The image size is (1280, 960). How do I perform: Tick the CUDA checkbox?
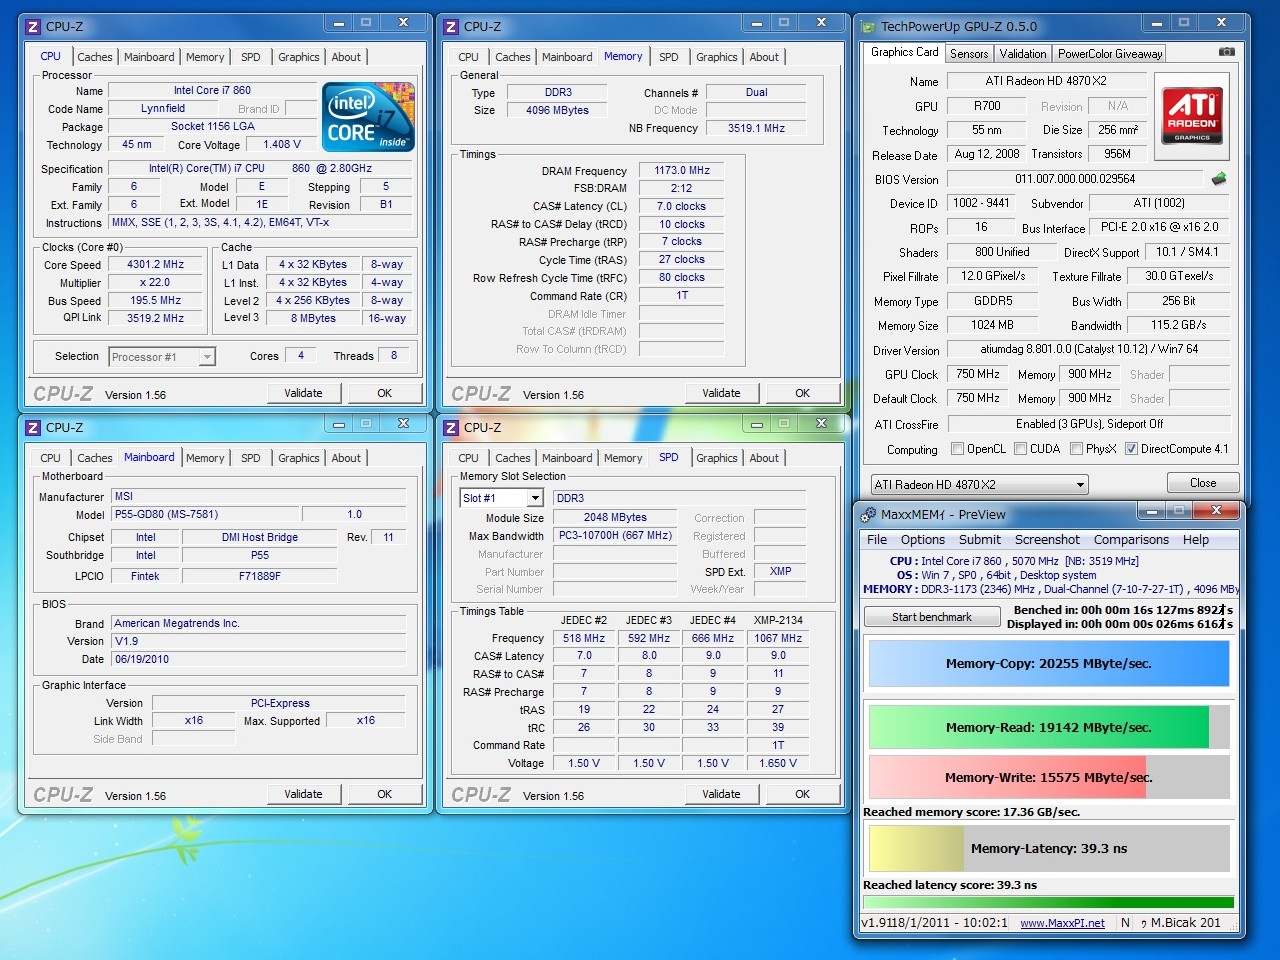(1020, 449)
